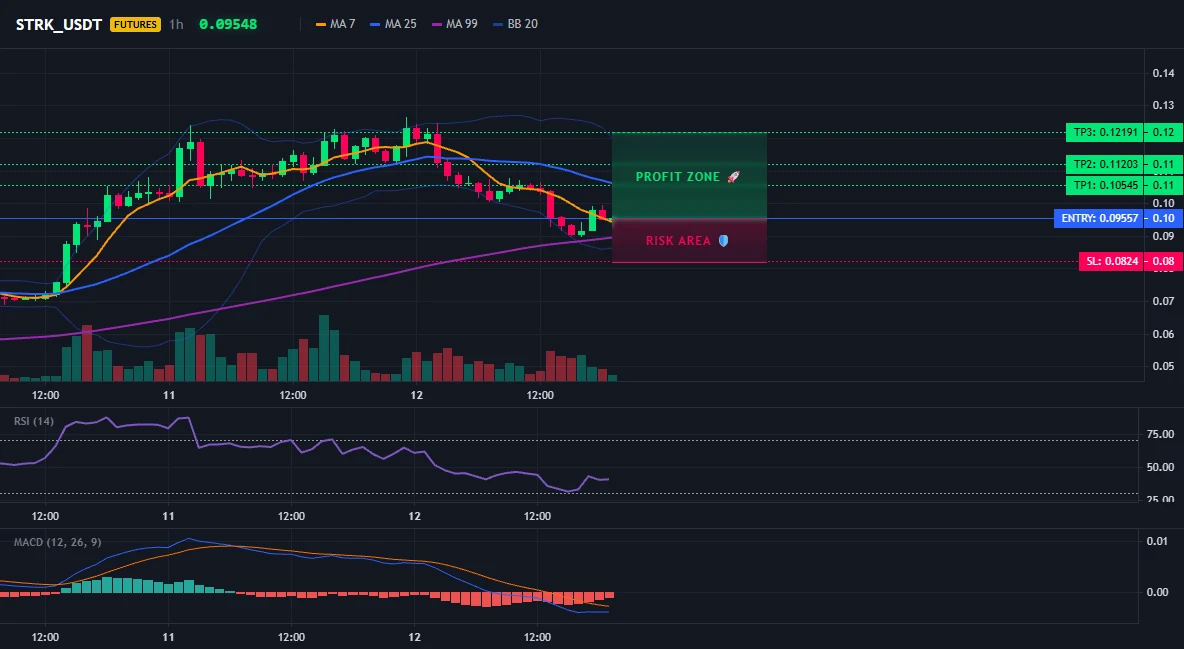1184x649 pixels.
Task: Click the 0.00 value on the MACD axis
Action: pos(1158,592)
